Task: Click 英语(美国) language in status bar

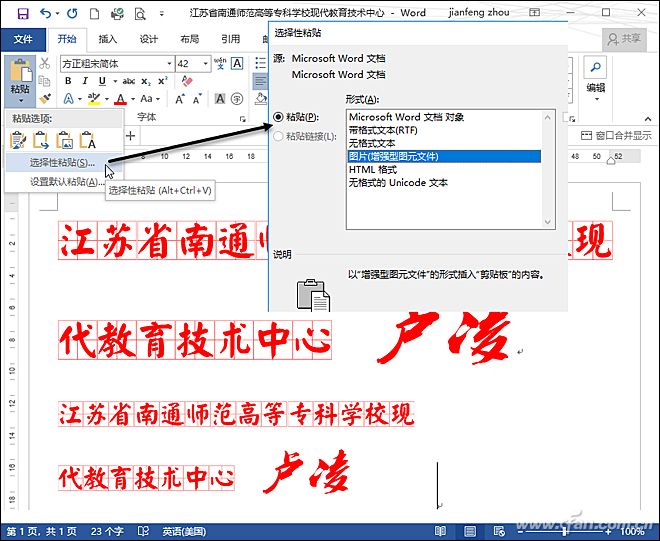Action: click(184, 532)
